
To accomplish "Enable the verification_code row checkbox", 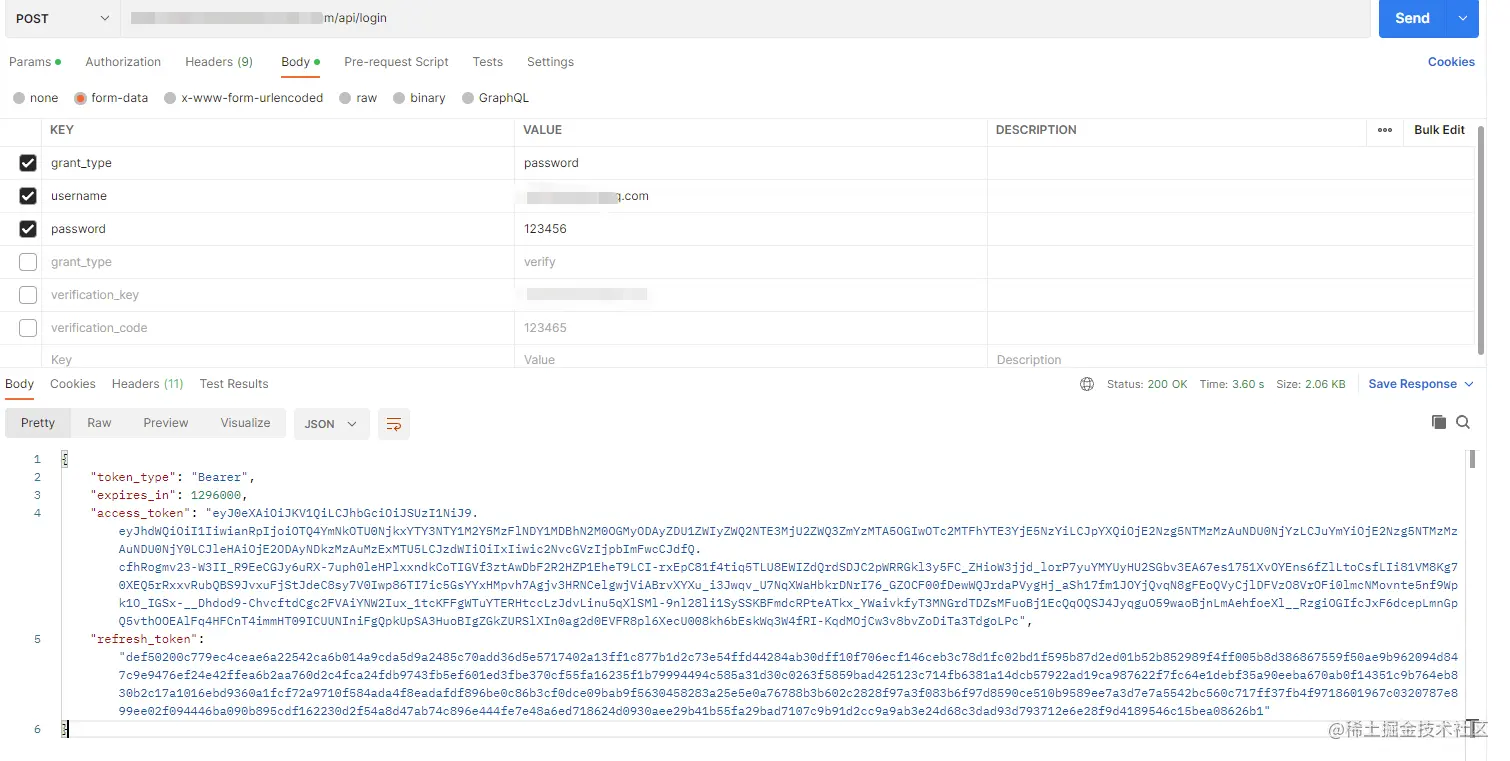I will (28, 328).
